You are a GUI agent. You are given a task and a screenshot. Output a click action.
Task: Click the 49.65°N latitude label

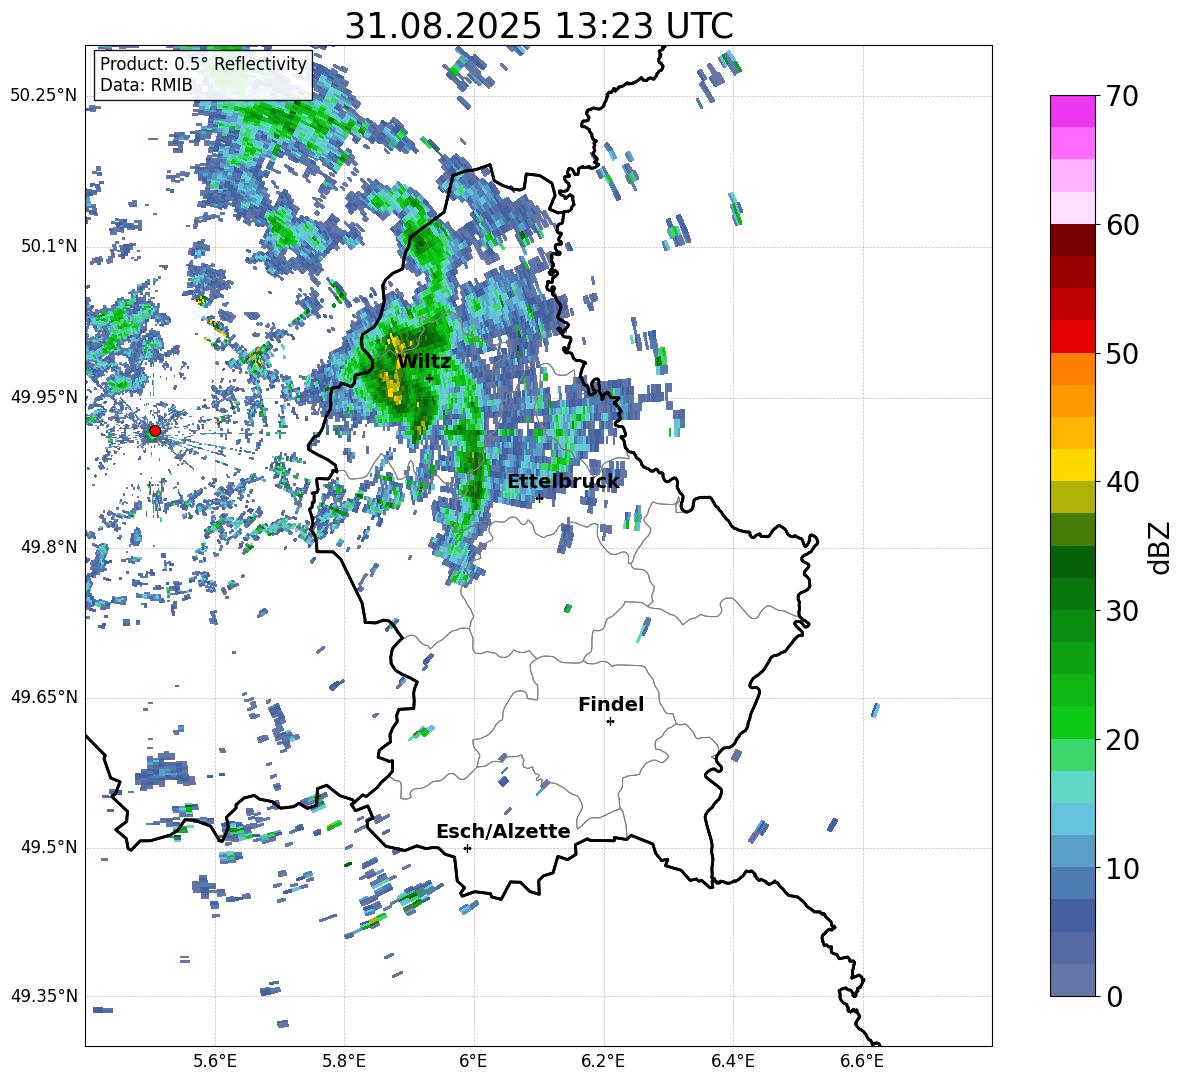44,697
